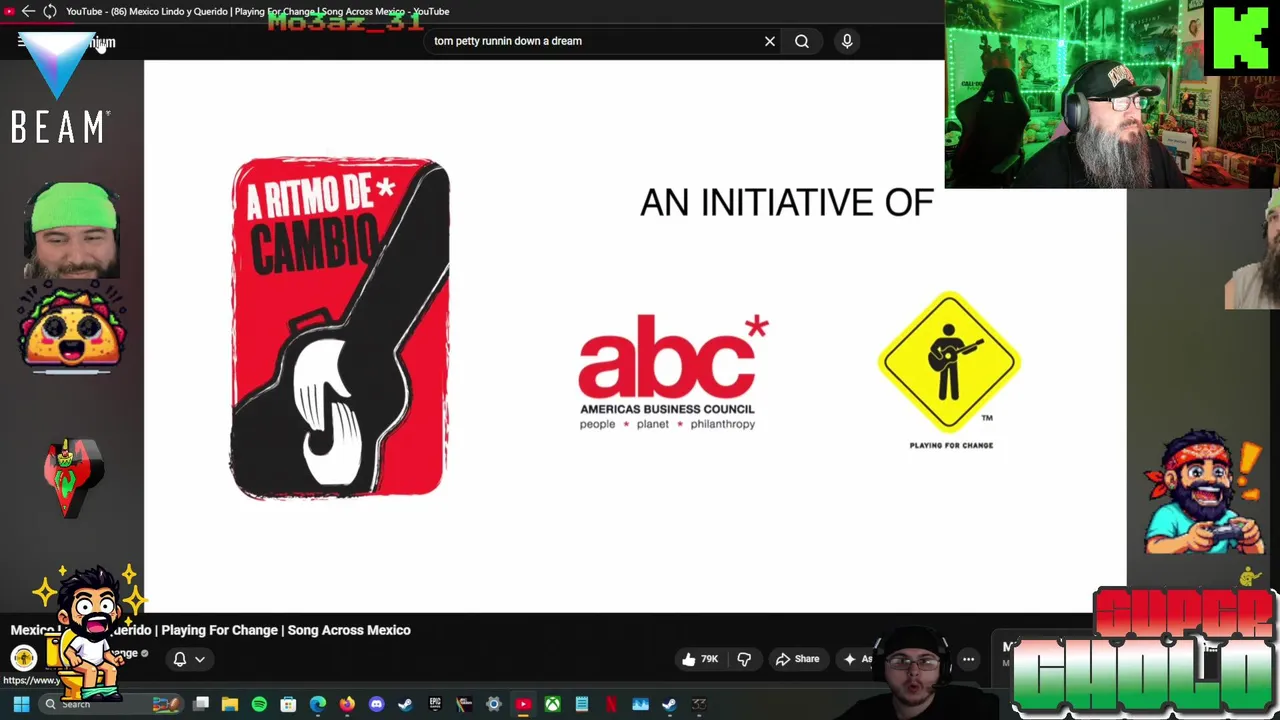Expand the subscription notification dropdown arrow

(x=200, y=659)
